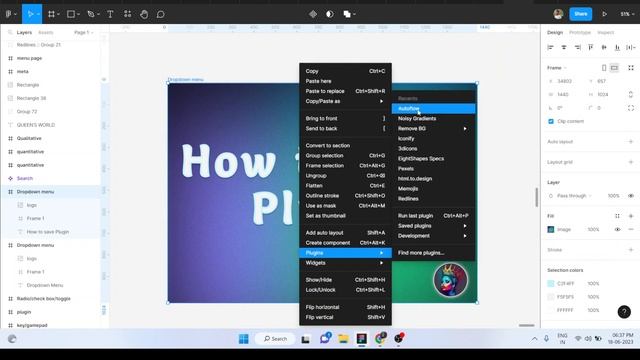Select the Rectangle shape tool
Screen dimensions: 640x360
(71, 14)
